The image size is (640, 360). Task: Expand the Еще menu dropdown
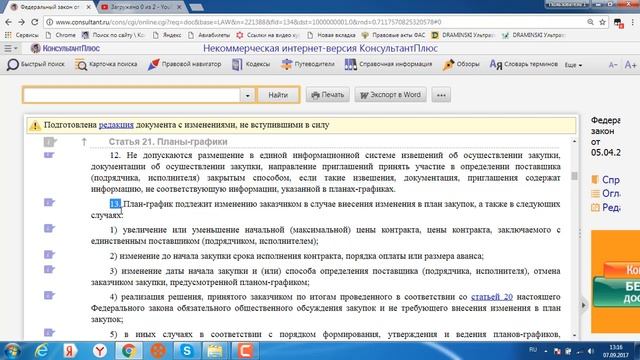click(573, 65)
